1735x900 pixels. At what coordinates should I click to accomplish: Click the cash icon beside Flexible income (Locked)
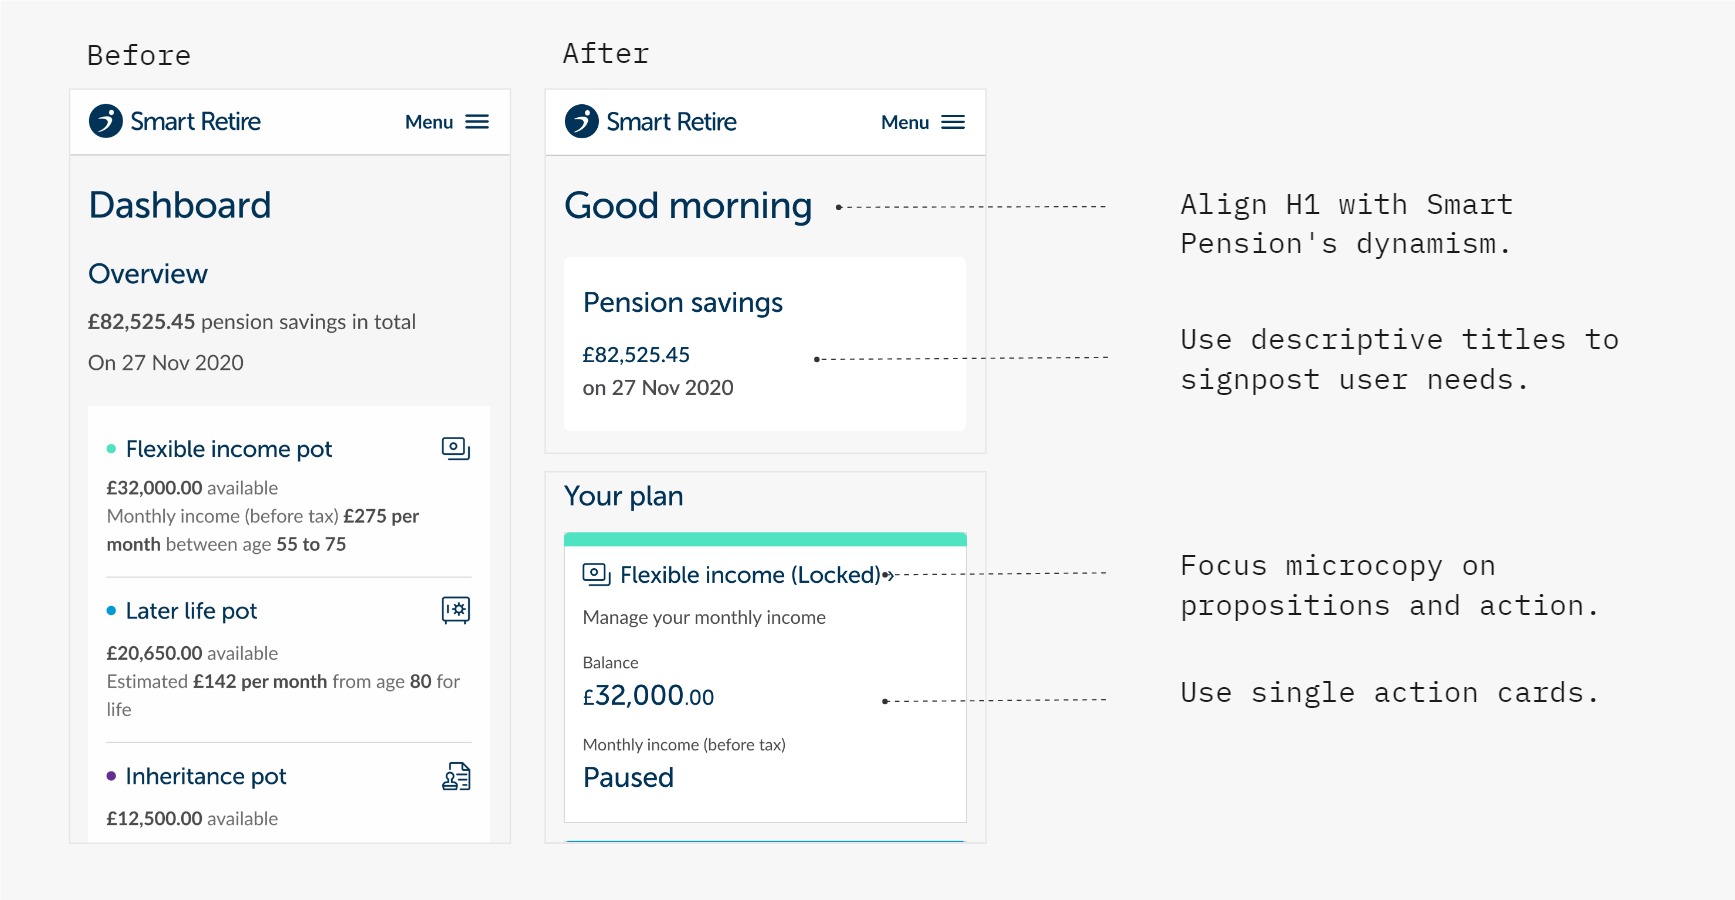click(595, 574)
